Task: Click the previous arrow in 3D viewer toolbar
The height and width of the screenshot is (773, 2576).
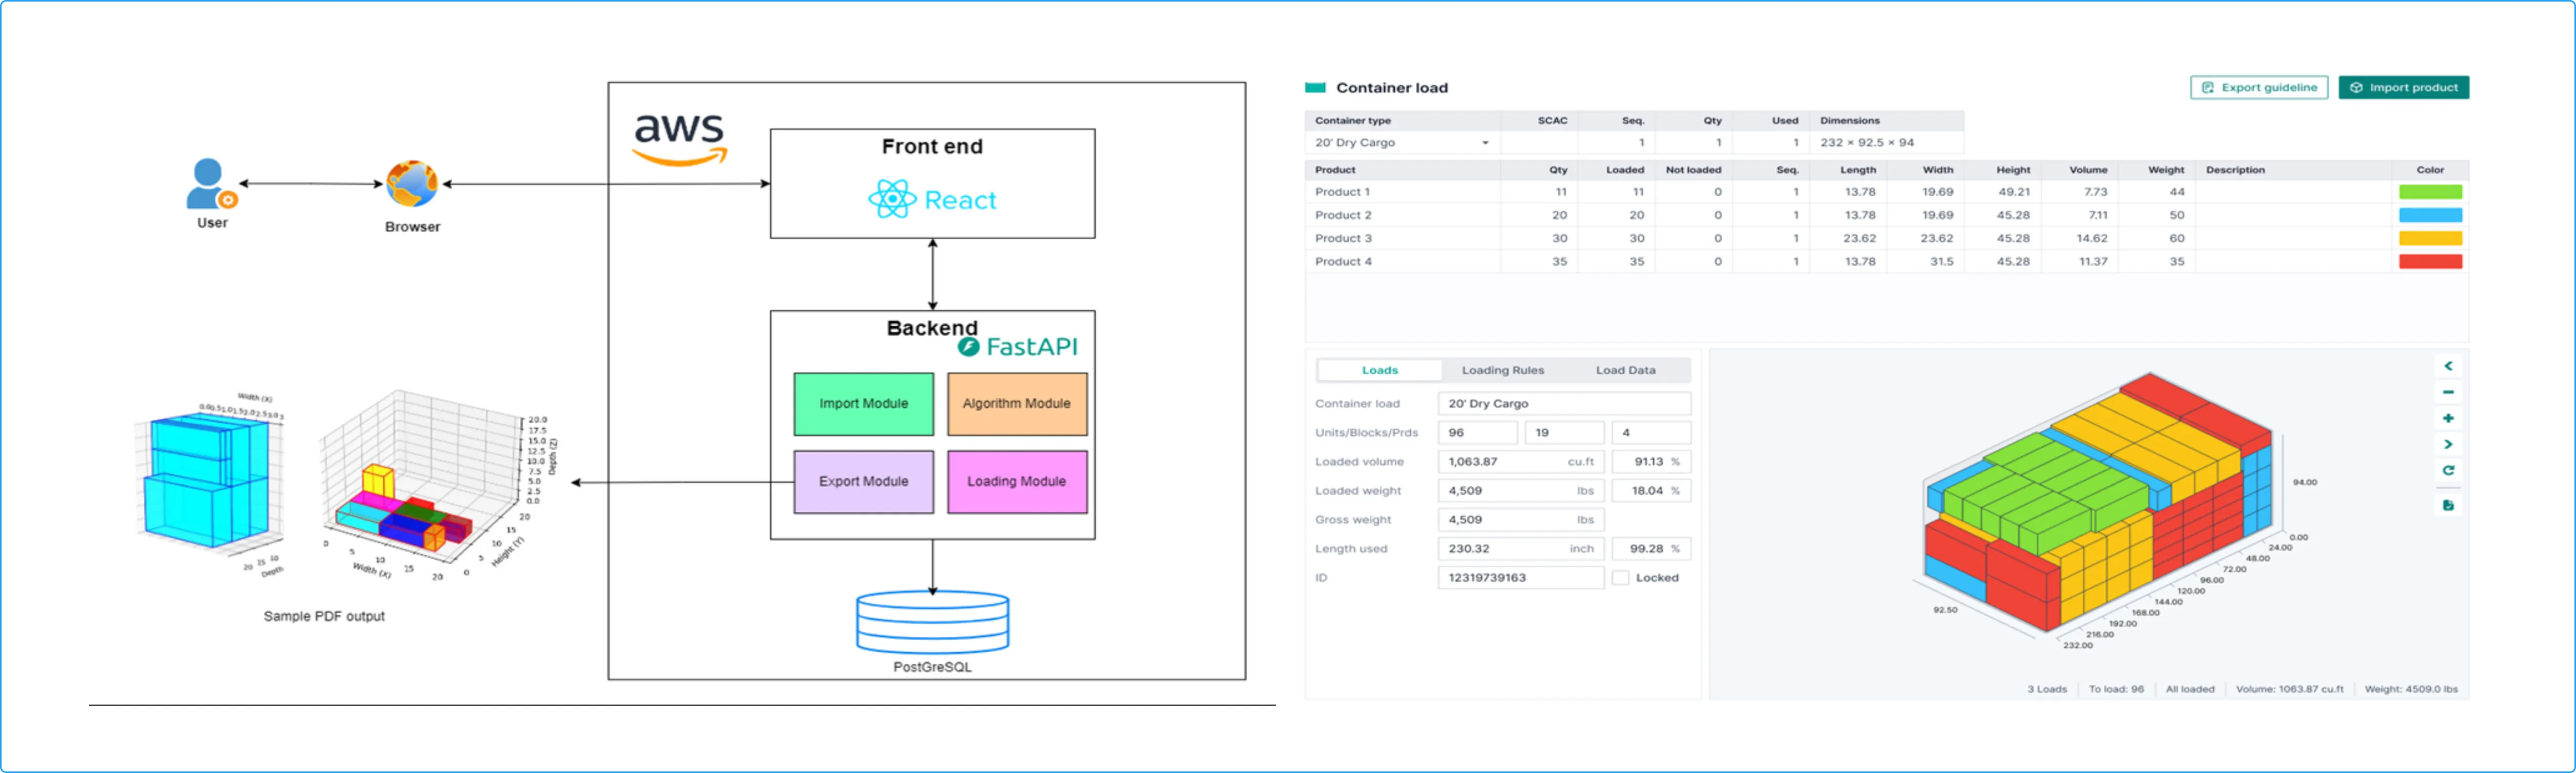Action: [2448, 366]
